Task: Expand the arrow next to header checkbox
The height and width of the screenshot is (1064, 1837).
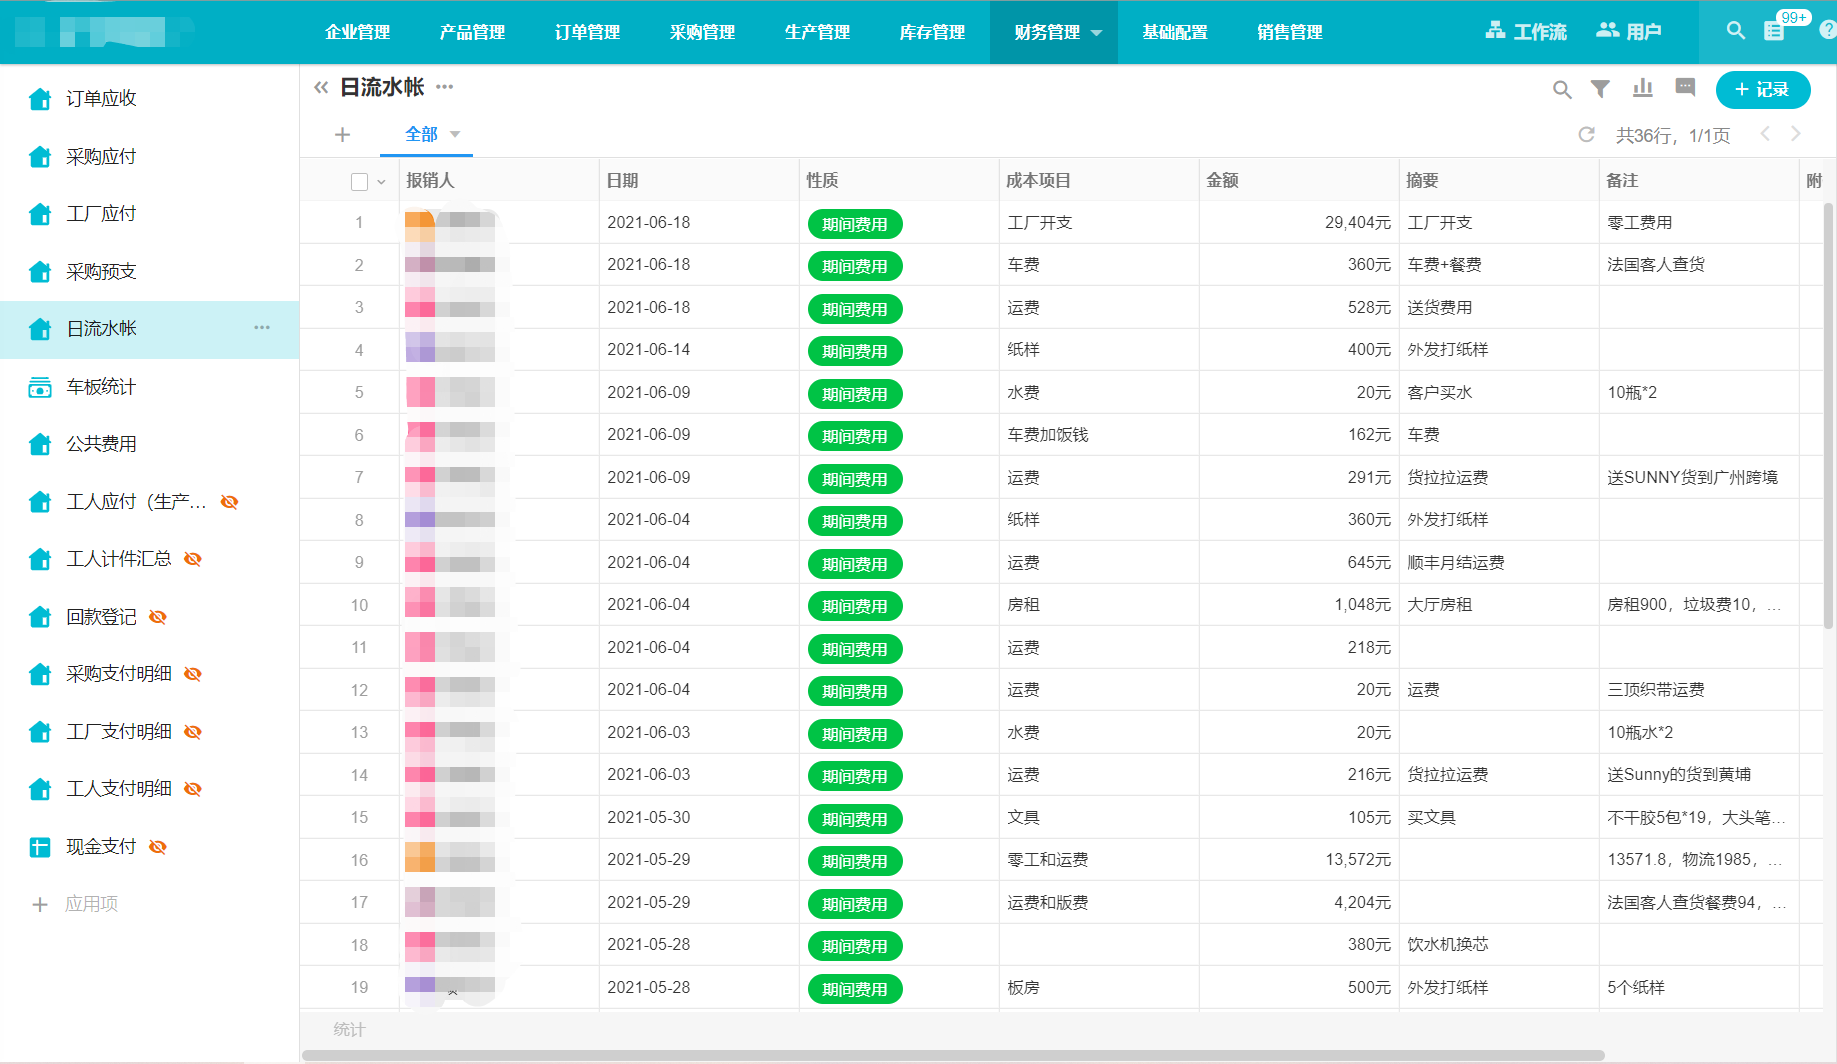Action: tap(381, 182)
